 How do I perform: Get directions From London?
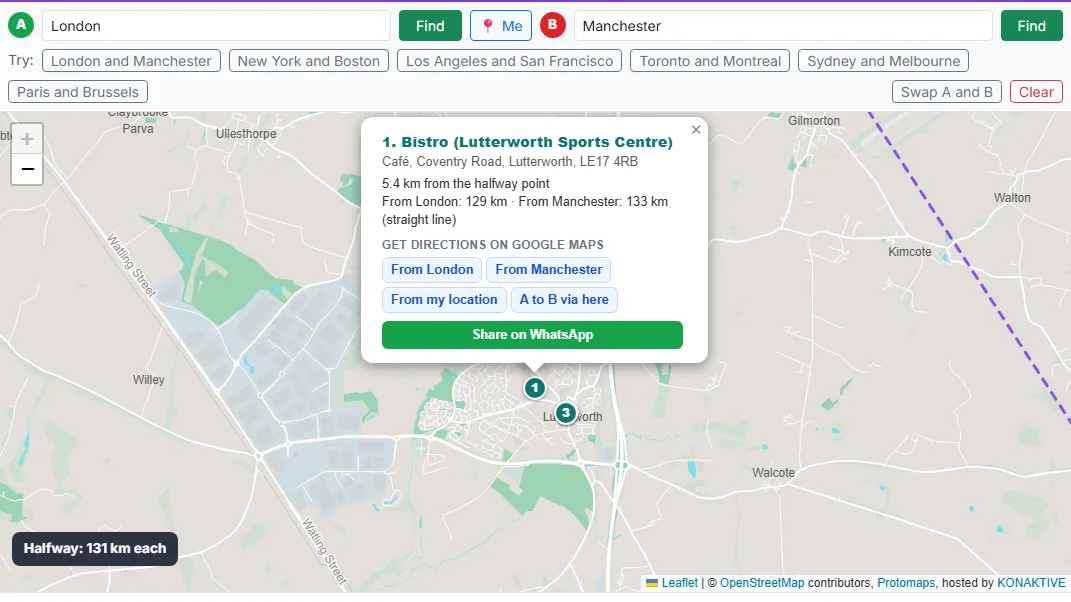(432, 269)
